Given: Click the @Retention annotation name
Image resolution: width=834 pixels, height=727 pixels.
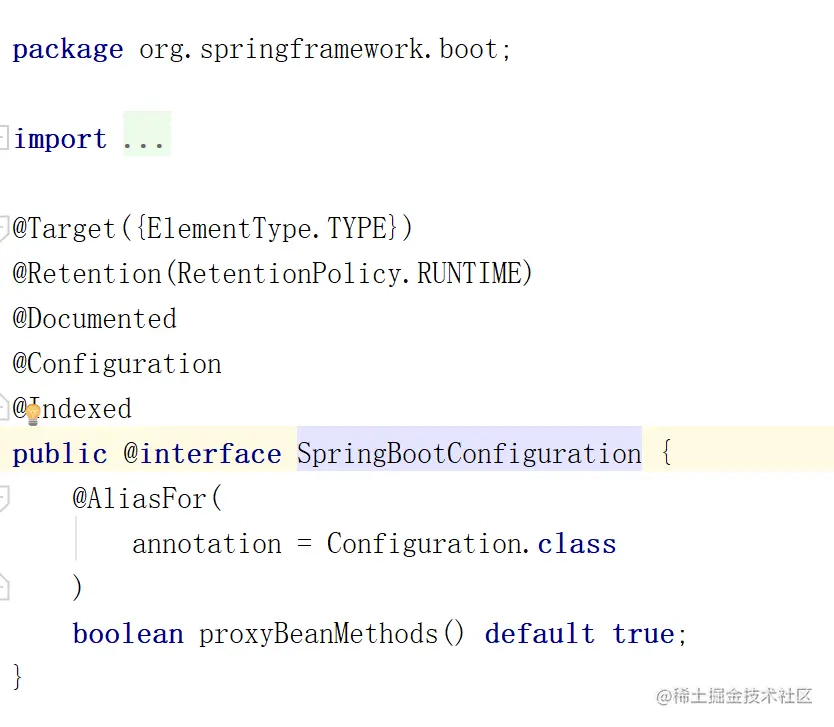Looking at the screenshot, I should click(87, 273).
